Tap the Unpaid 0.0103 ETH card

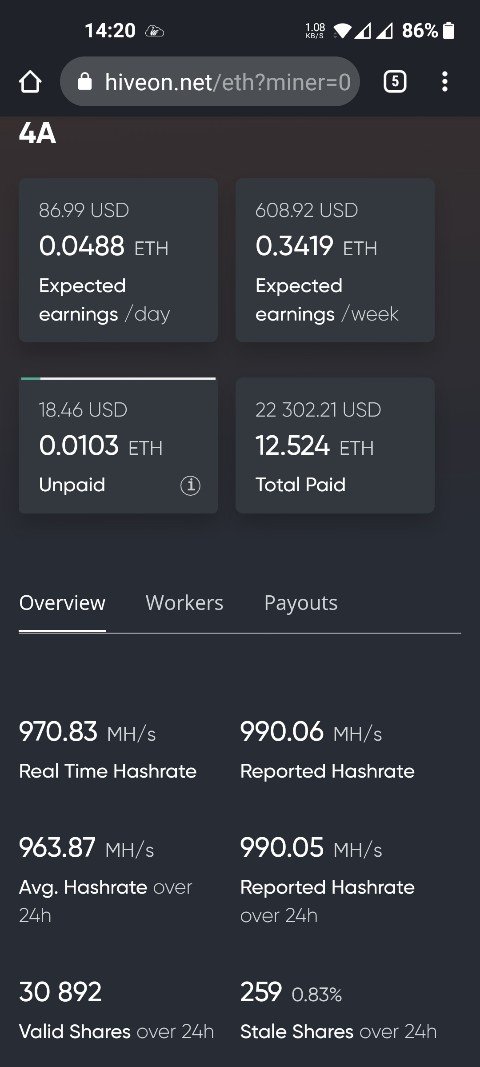pos(118,446)
